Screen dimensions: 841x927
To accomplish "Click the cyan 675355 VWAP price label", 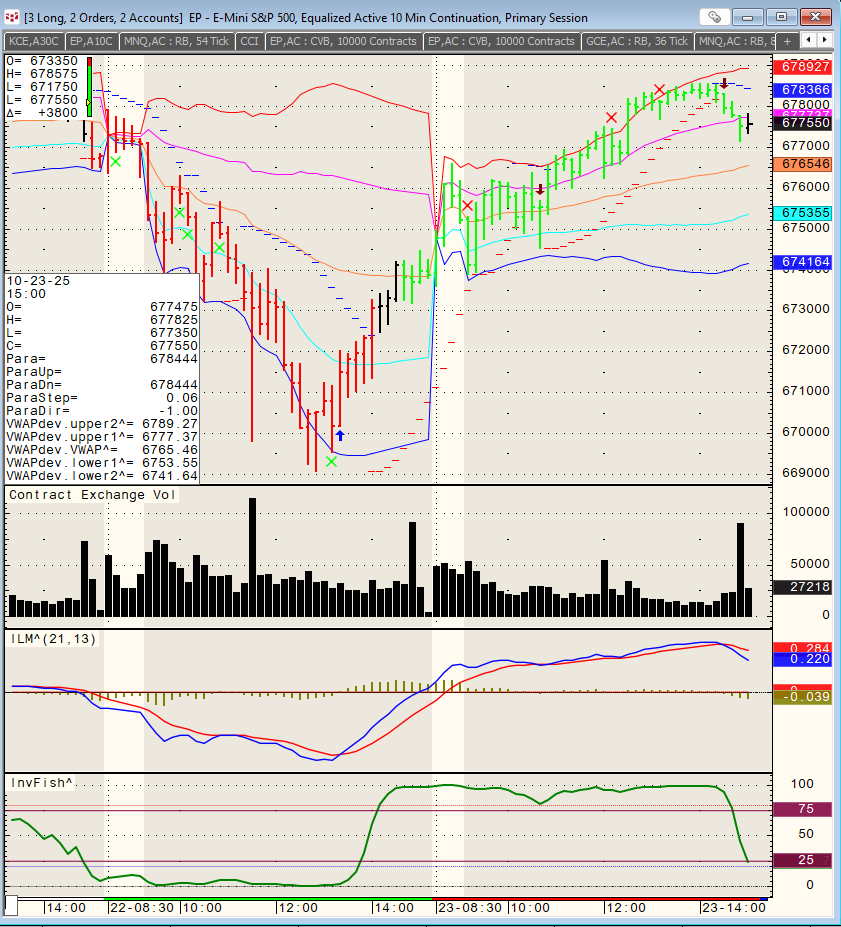I will point(804,213).
